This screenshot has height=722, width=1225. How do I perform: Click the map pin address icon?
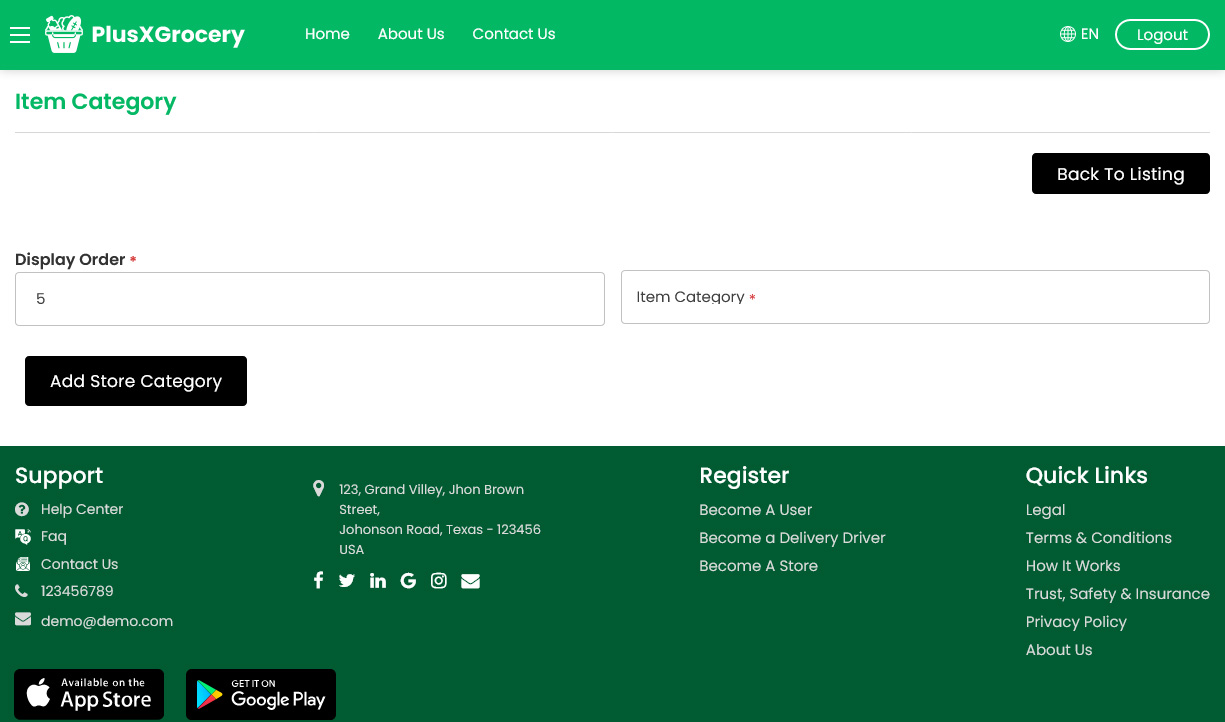tap(318, 489)
